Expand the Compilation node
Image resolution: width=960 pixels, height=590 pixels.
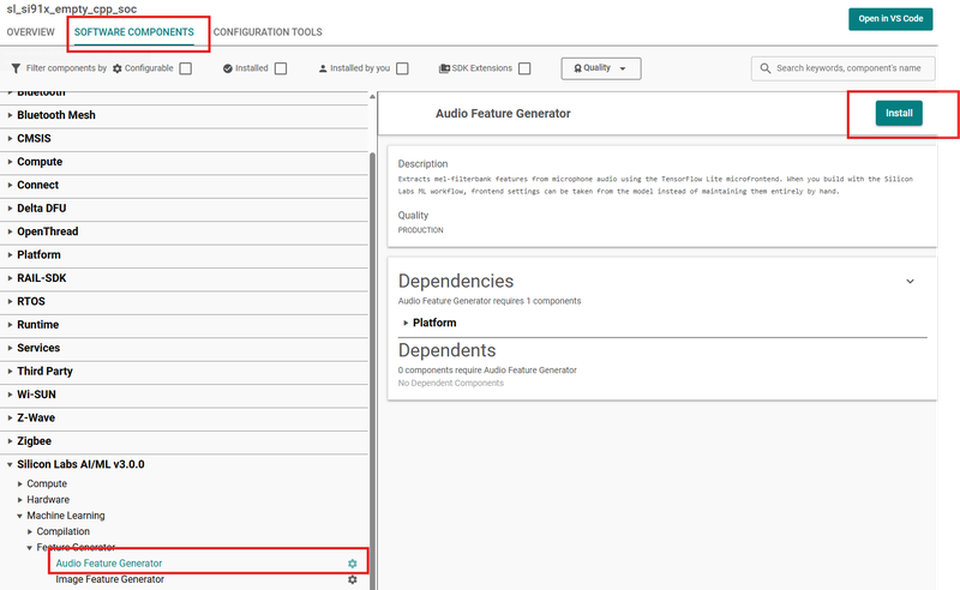coord(29,531)
